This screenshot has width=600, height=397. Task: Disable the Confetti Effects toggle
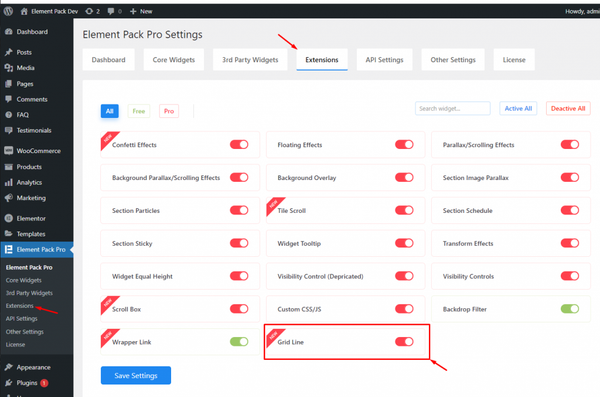click(239, 144)
